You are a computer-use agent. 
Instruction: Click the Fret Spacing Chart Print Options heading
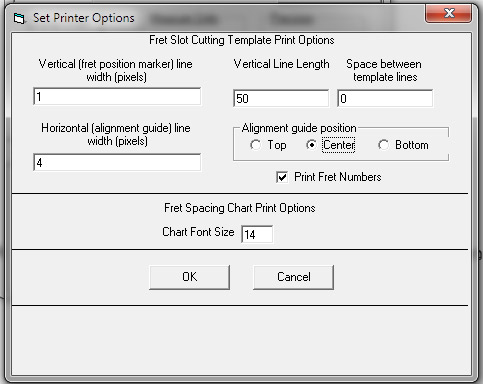click(x=240, y=208)
